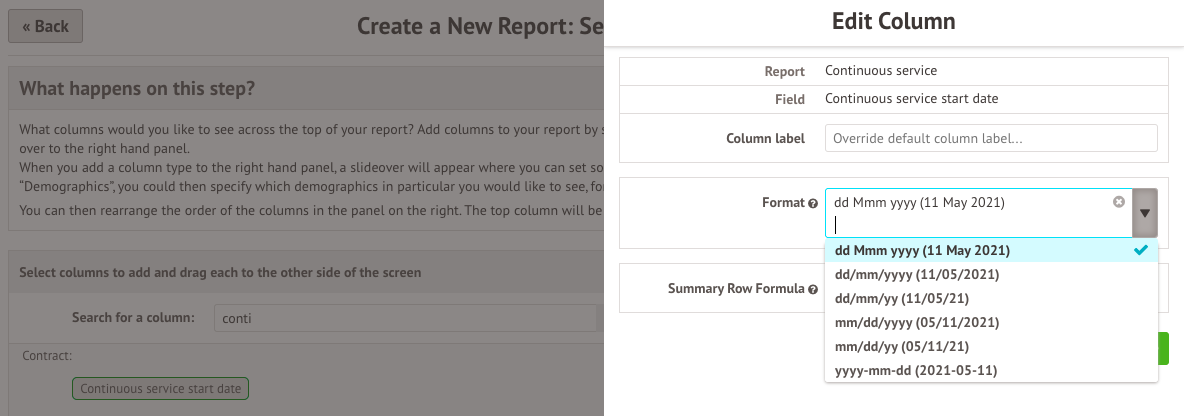
Task: Click the checkmark on selected date format
Action: pyautogui.click(x=1140, y=250)
